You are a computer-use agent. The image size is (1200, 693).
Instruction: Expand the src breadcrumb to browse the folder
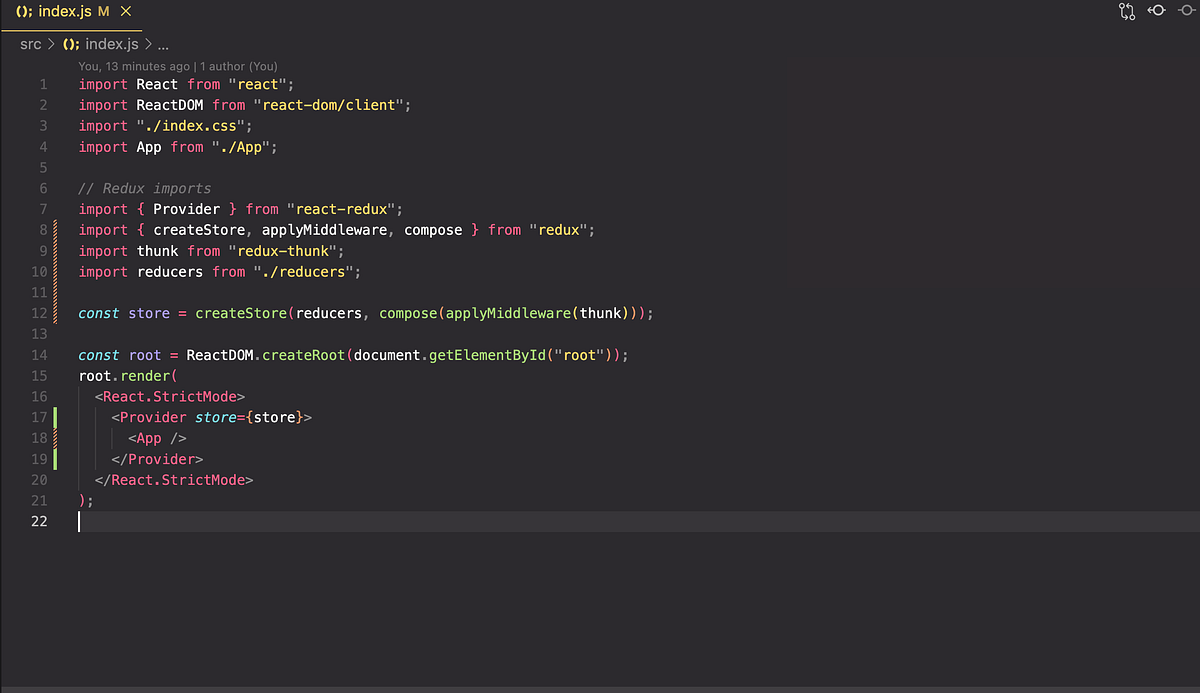tap(29, 44)
